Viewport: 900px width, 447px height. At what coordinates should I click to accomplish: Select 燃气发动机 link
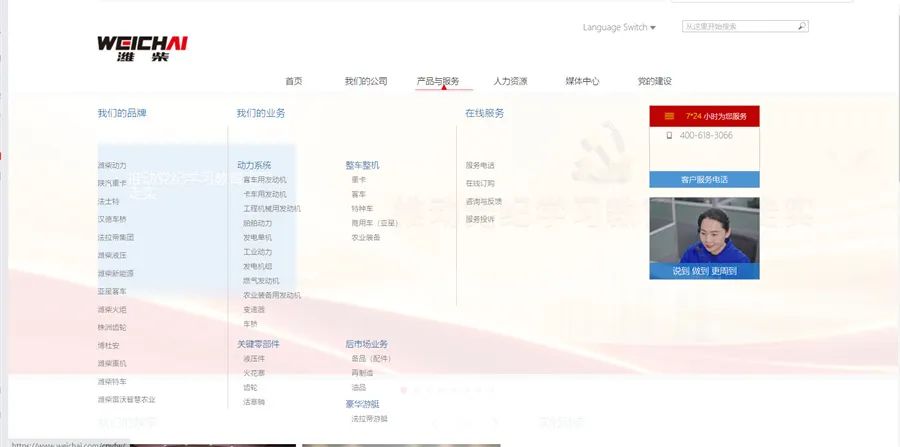point(261,281)
